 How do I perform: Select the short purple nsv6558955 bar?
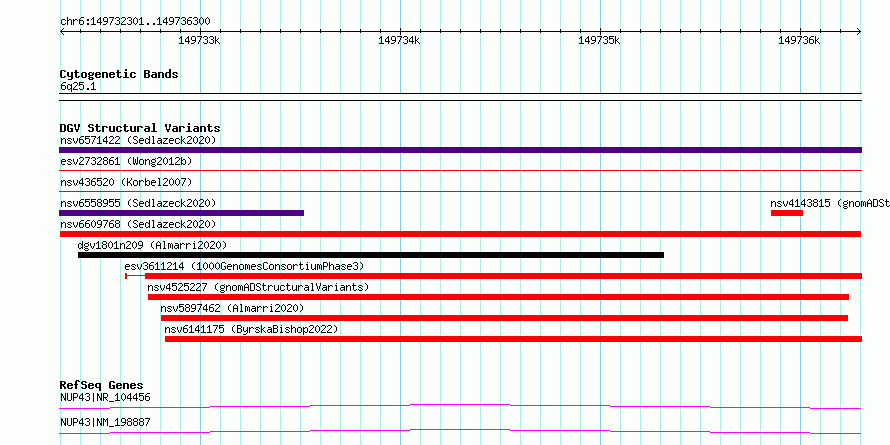pos(182,213)
